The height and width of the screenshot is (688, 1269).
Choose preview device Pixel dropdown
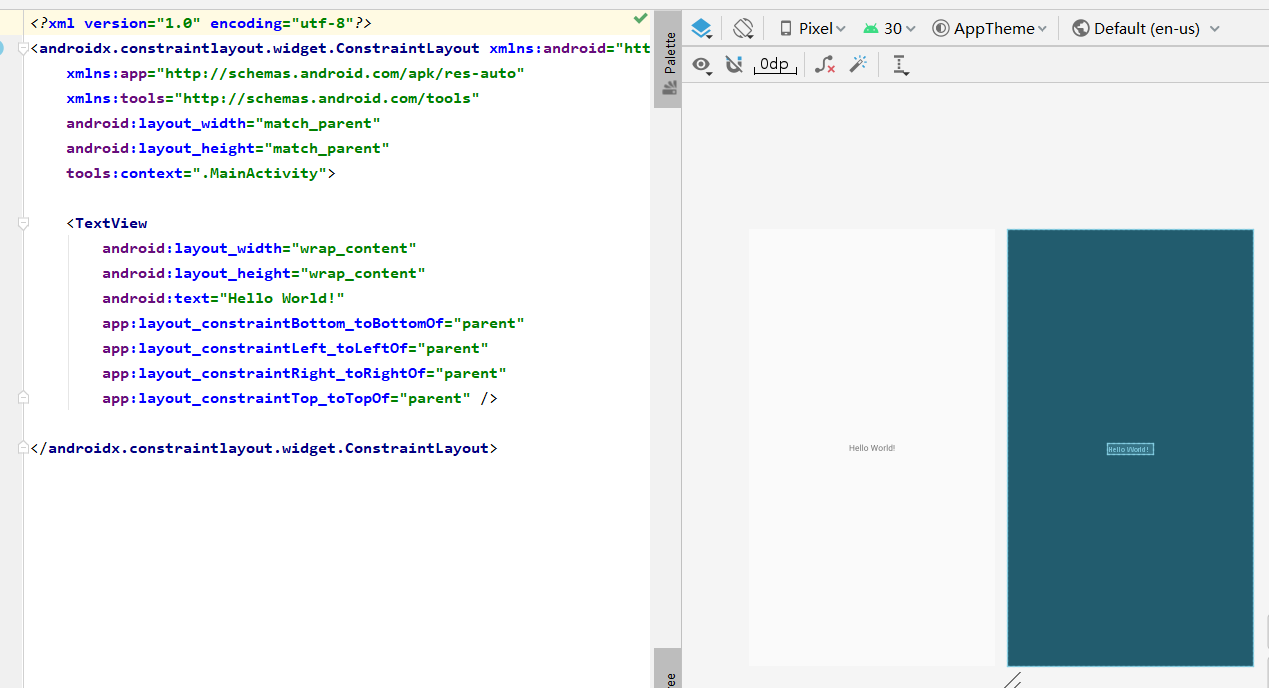[813, 29]
